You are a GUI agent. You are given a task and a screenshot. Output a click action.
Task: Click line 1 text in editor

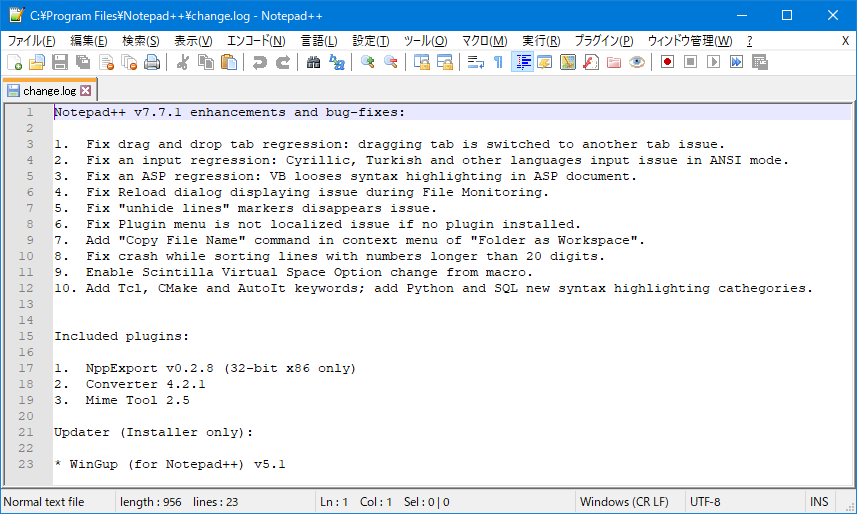click(x=229, y=112)
